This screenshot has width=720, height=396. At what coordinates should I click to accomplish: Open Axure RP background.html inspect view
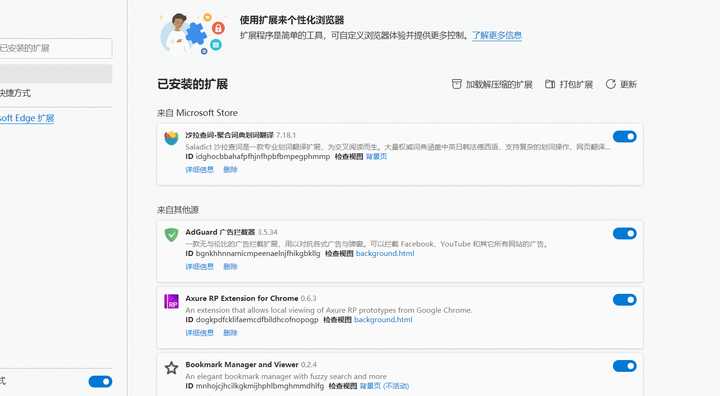click(x=383, y=320)
